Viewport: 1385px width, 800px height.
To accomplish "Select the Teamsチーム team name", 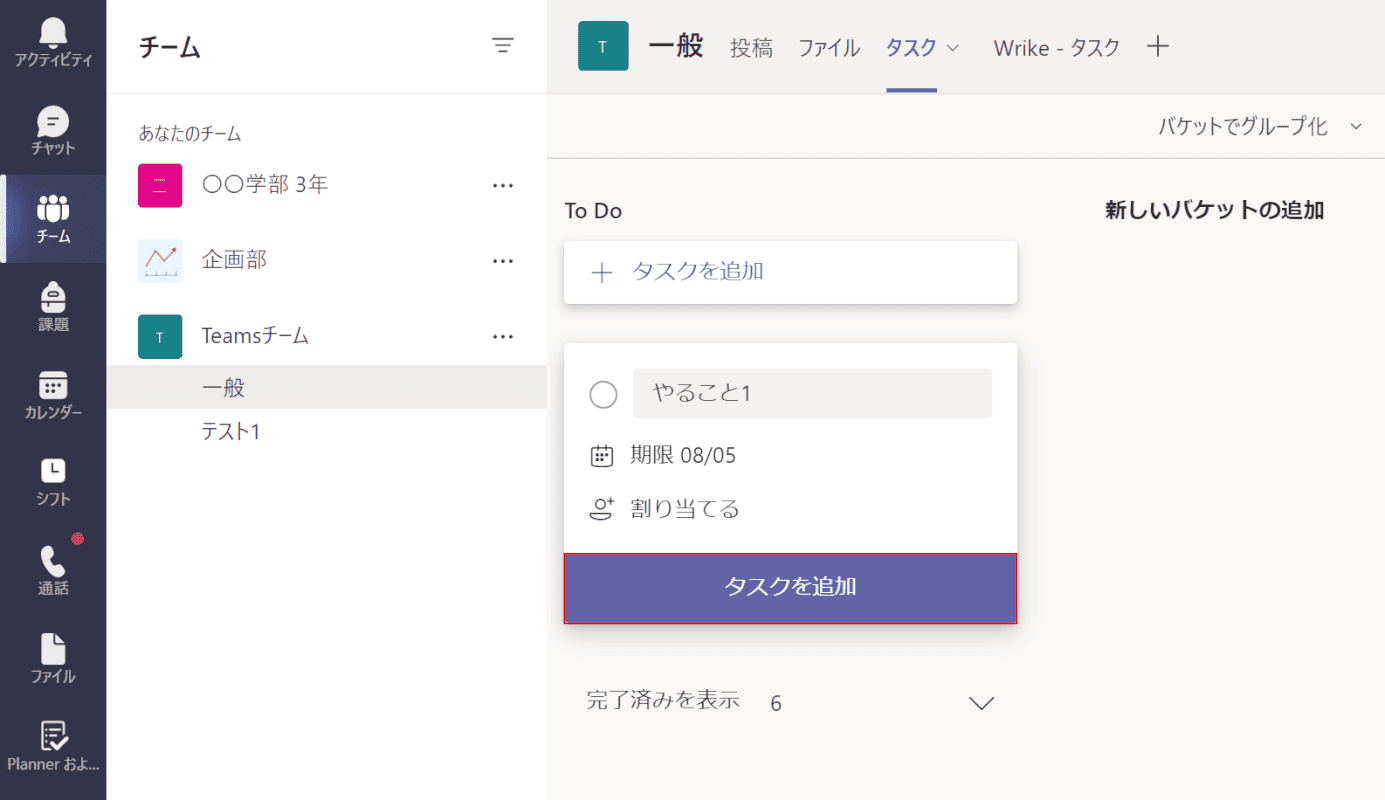I will 255,336.
